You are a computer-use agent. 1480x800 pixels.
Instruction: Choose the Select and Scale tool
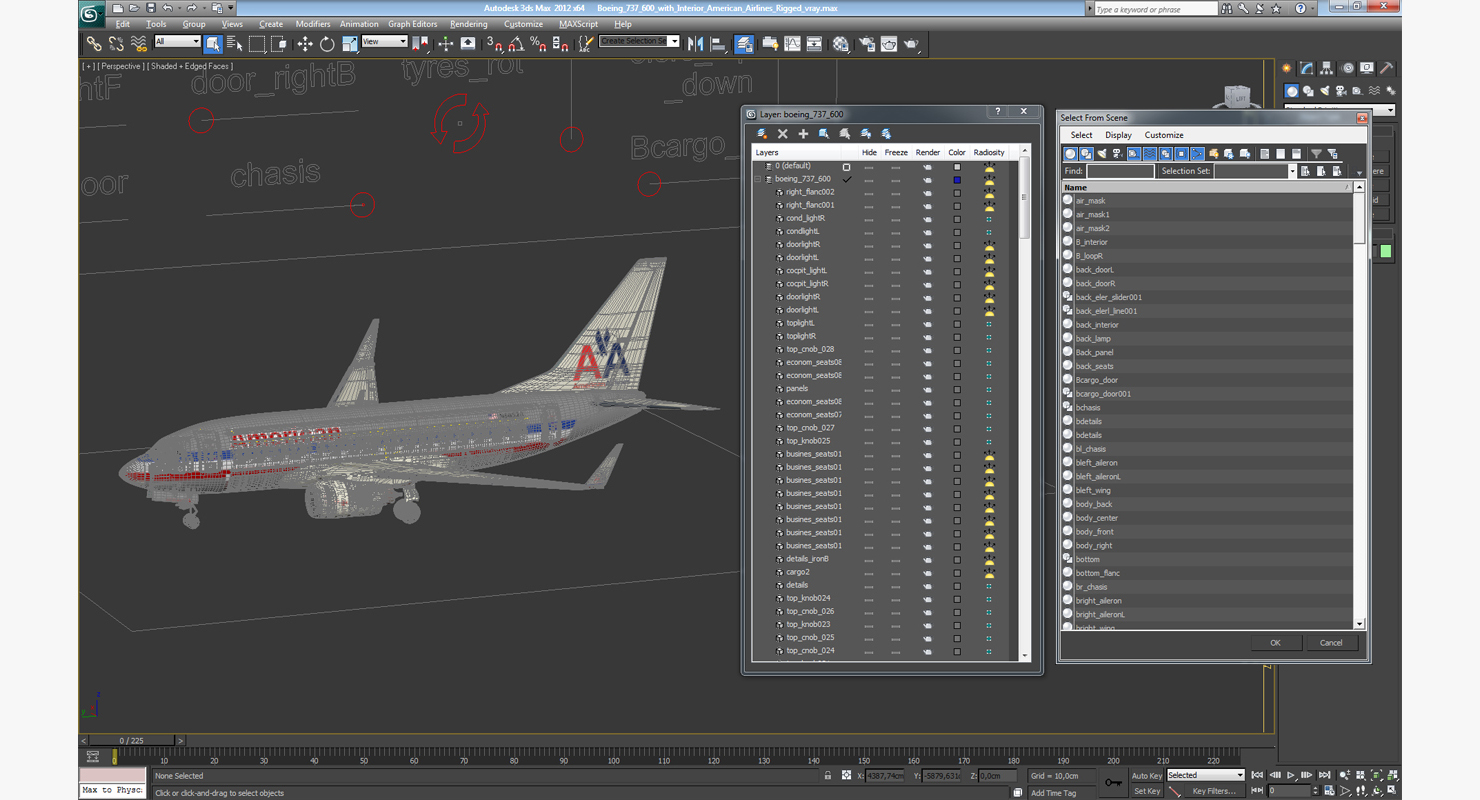point(349,44)
